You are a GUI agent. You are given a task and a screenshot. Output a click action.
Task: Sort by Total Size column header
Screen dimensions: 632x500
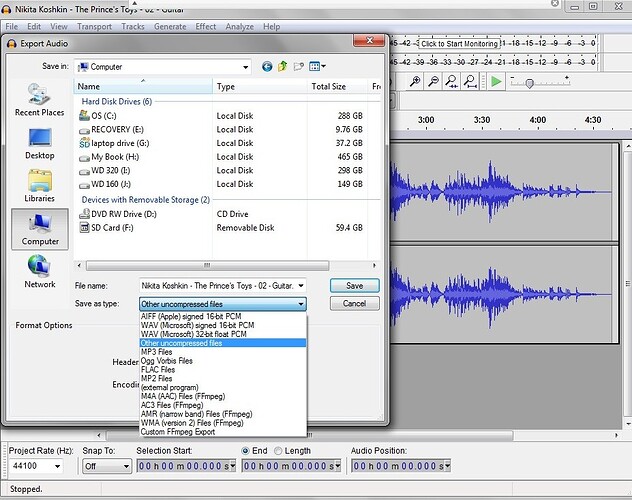coord(337,87)
